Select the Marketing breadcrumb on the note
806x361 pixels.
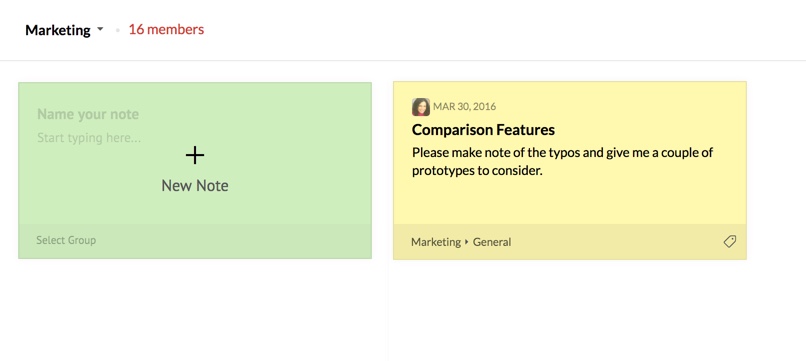point(436,242)
